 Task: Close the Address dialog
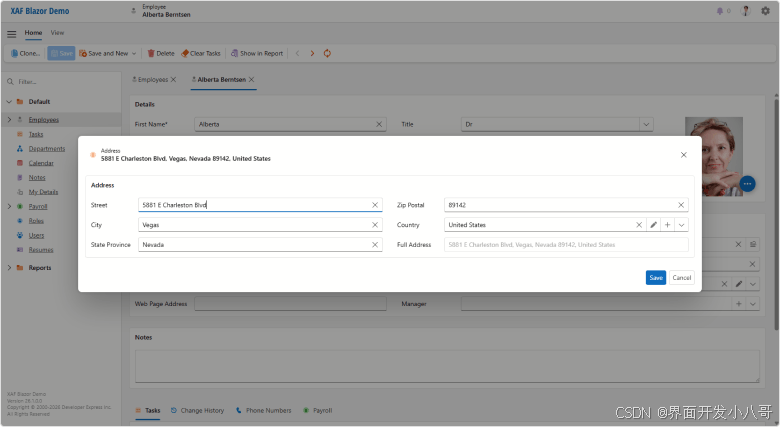click(x=683, y=155)
